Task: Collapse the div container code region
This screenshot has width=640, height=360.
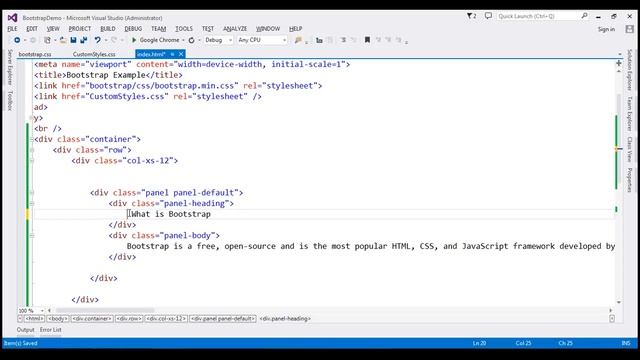Action: 32,139
